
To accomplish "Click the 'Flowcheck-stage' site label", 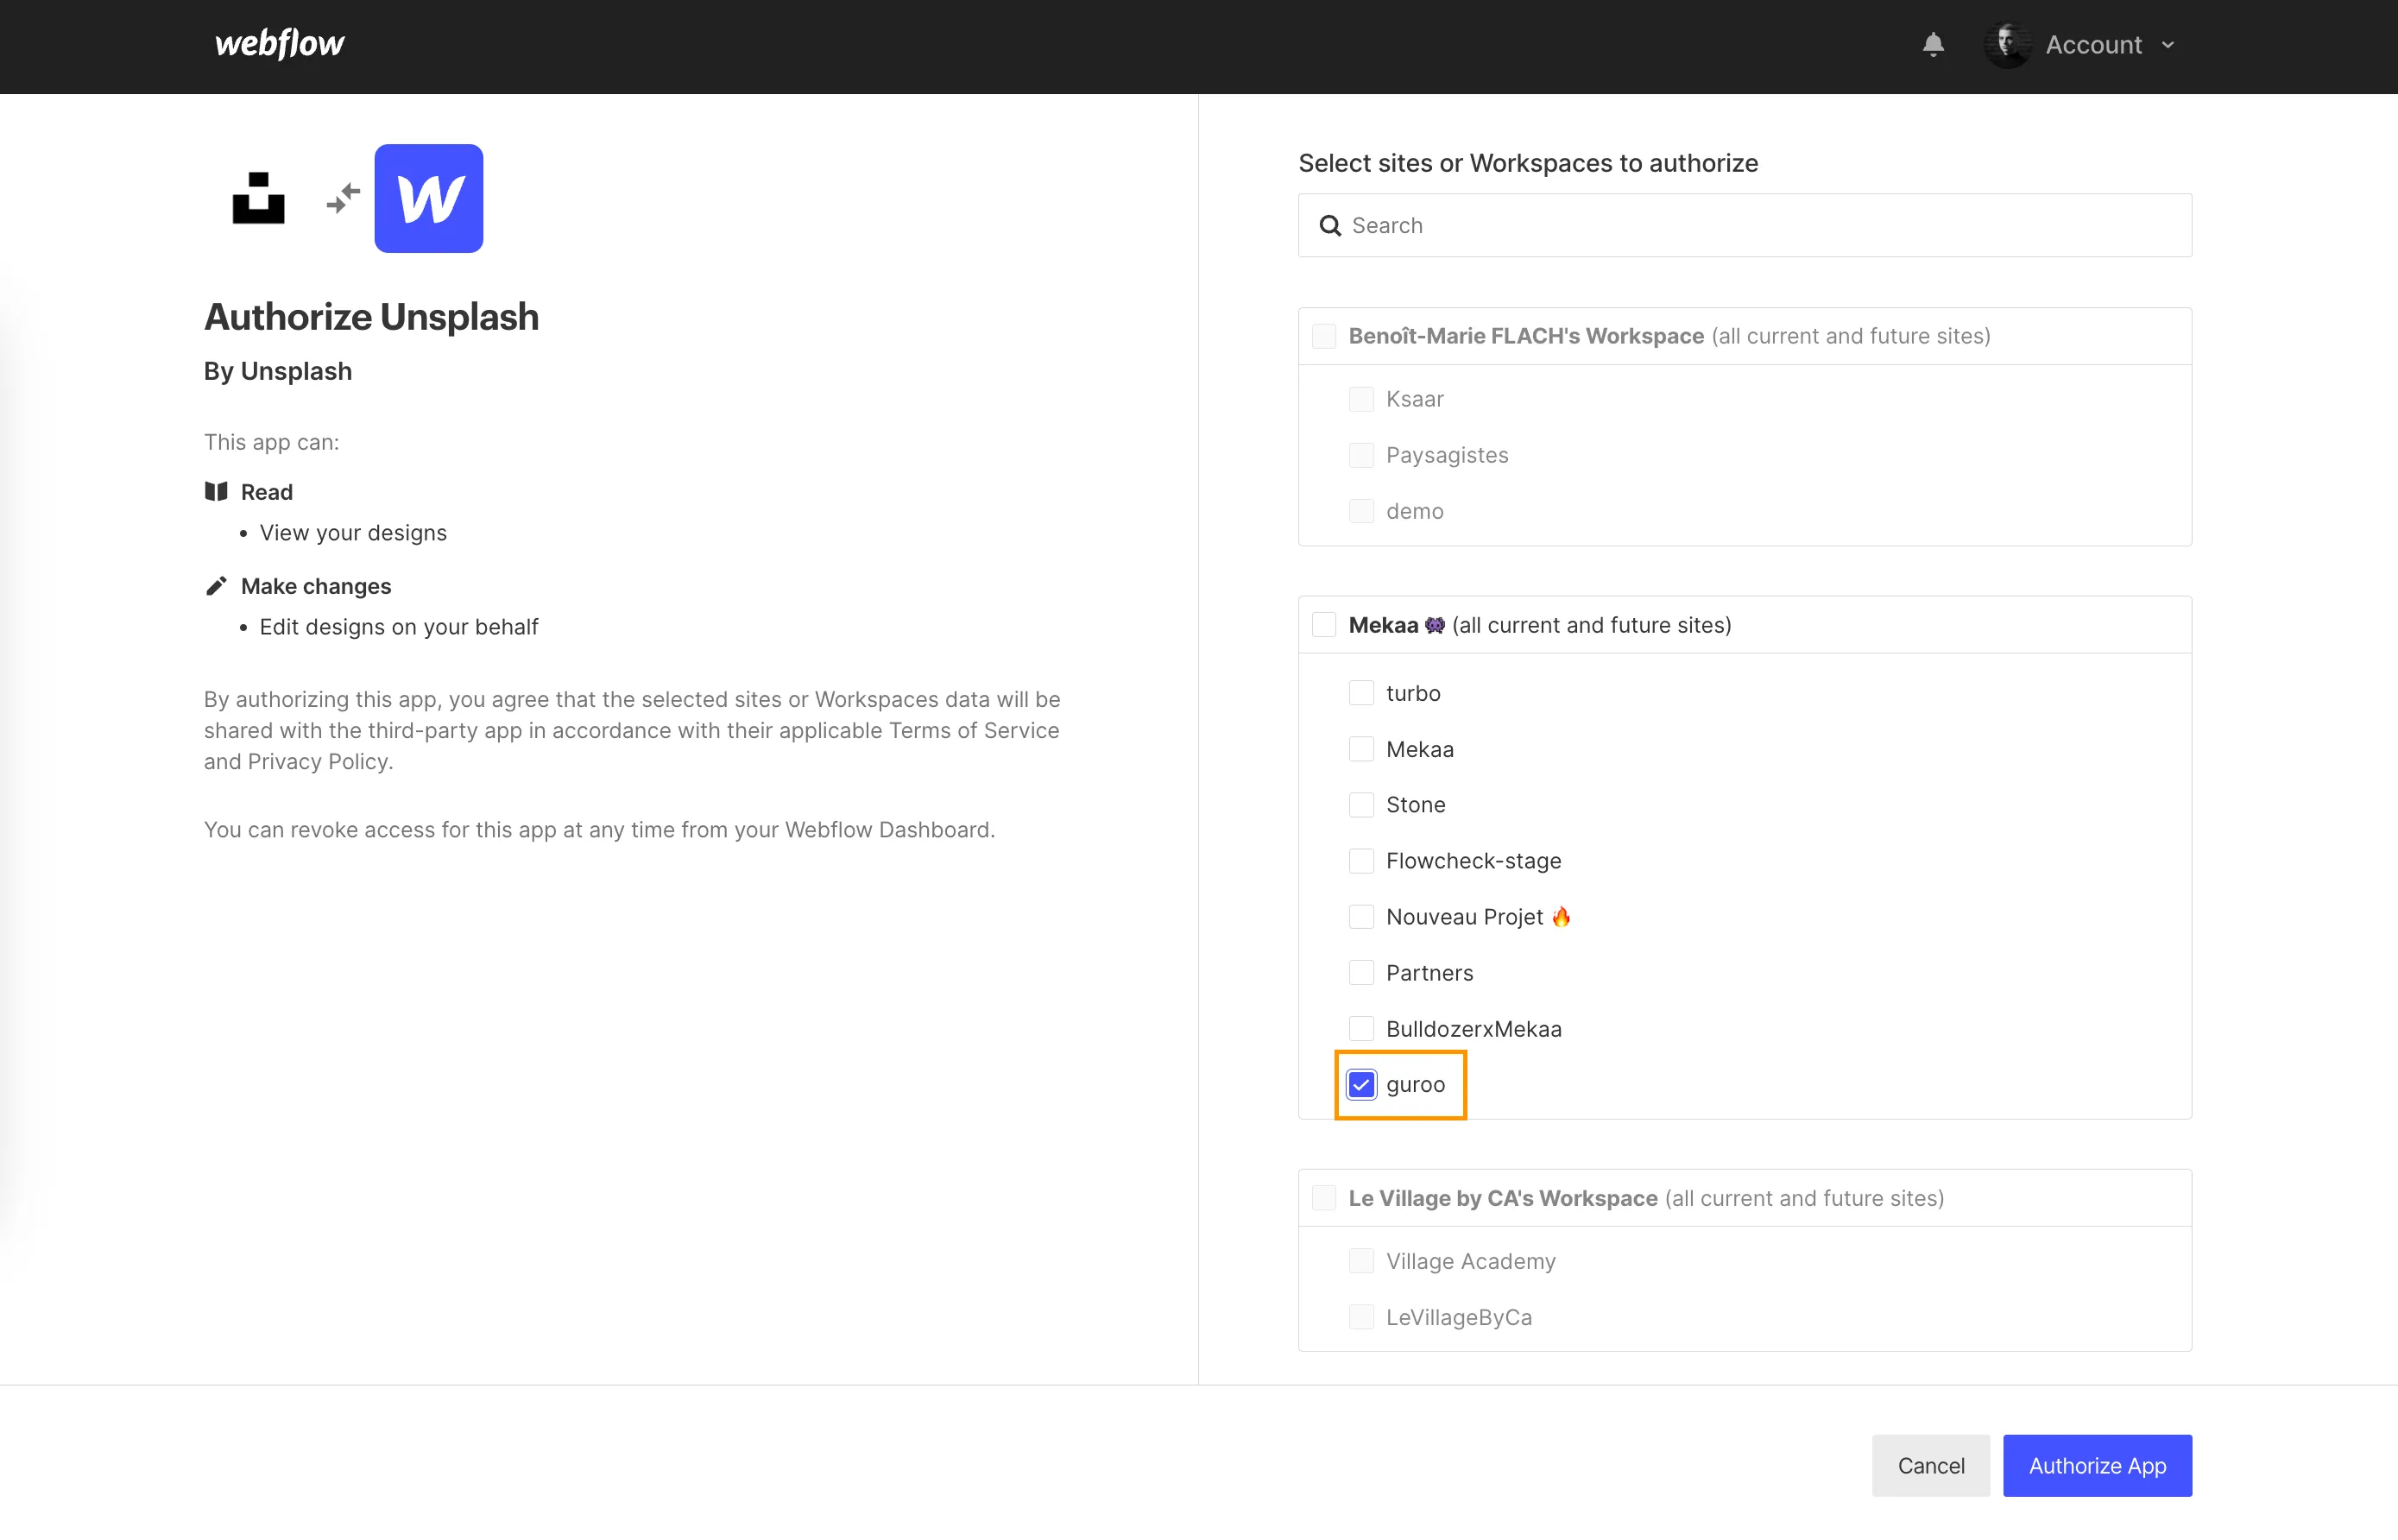I will coord(1473,861).
